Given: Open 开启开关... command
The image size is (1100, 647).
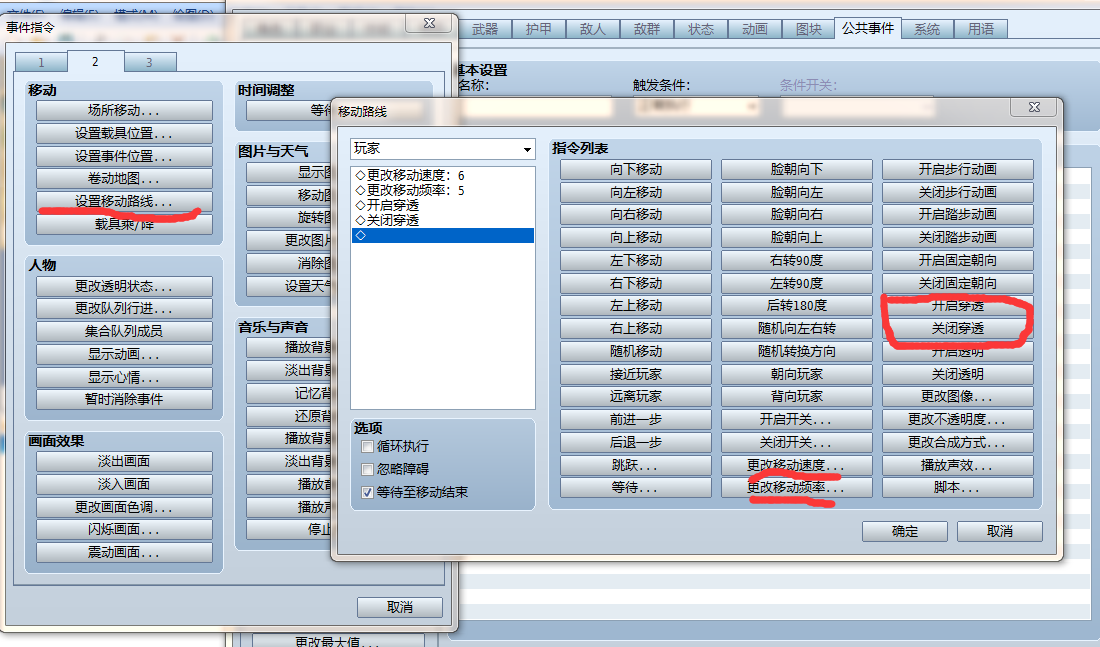Looking at the screenshot, I should click(797, 420).
